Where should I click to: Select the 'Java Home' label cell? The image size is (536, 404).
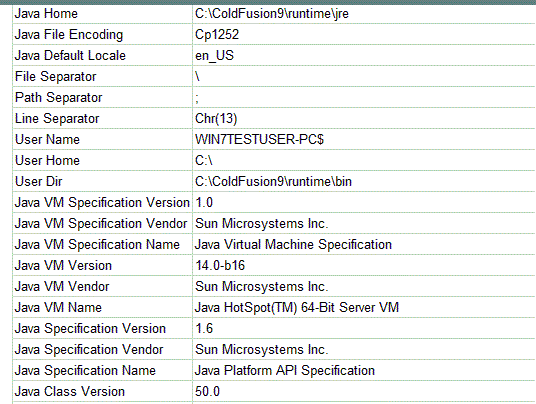[46, 14]
